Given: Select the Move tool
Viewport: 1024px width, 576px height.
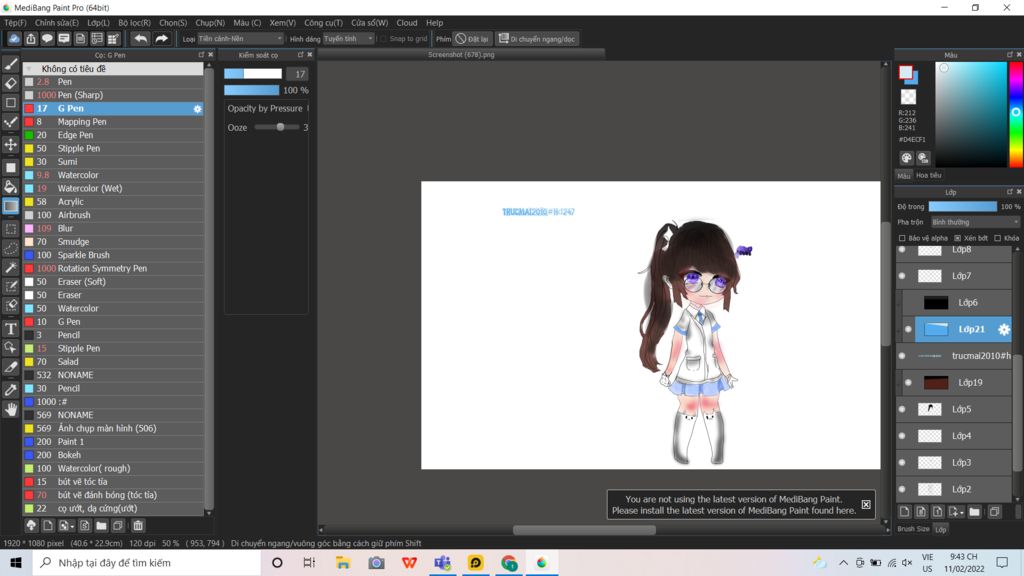Looking at the screenshot, I should coord(10,144).
